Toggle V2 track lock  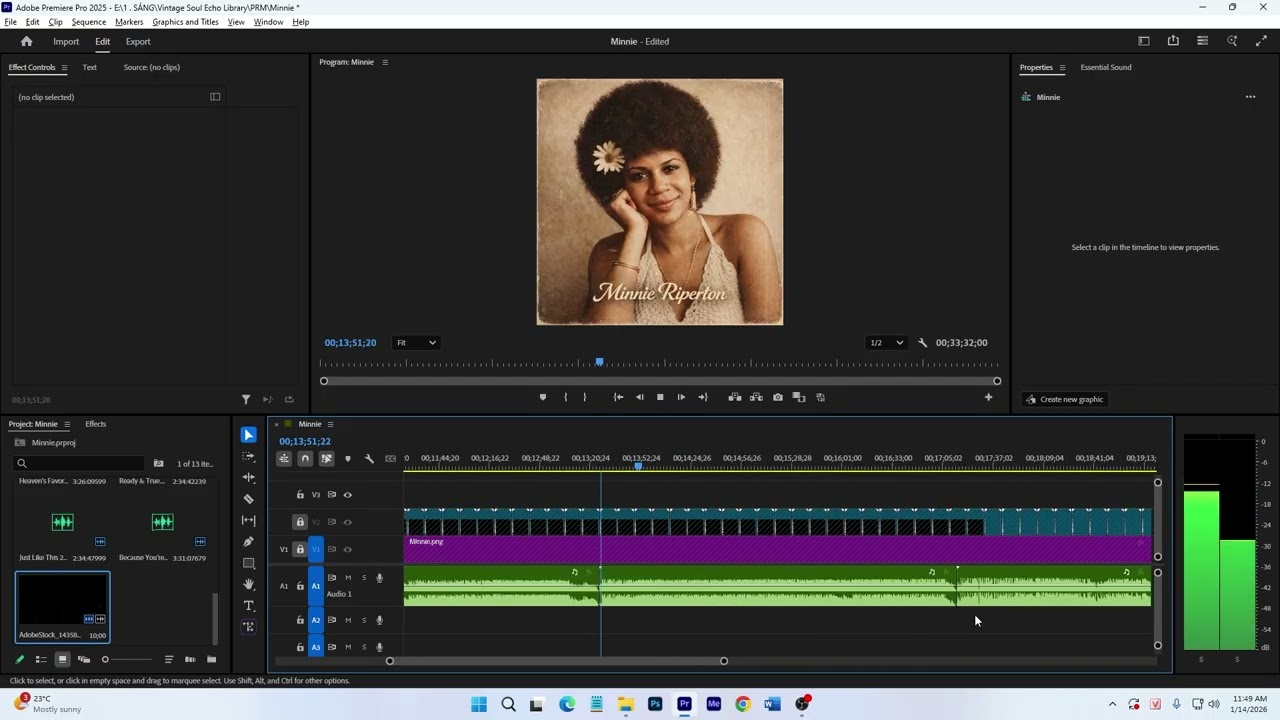(x=299, y=522)
